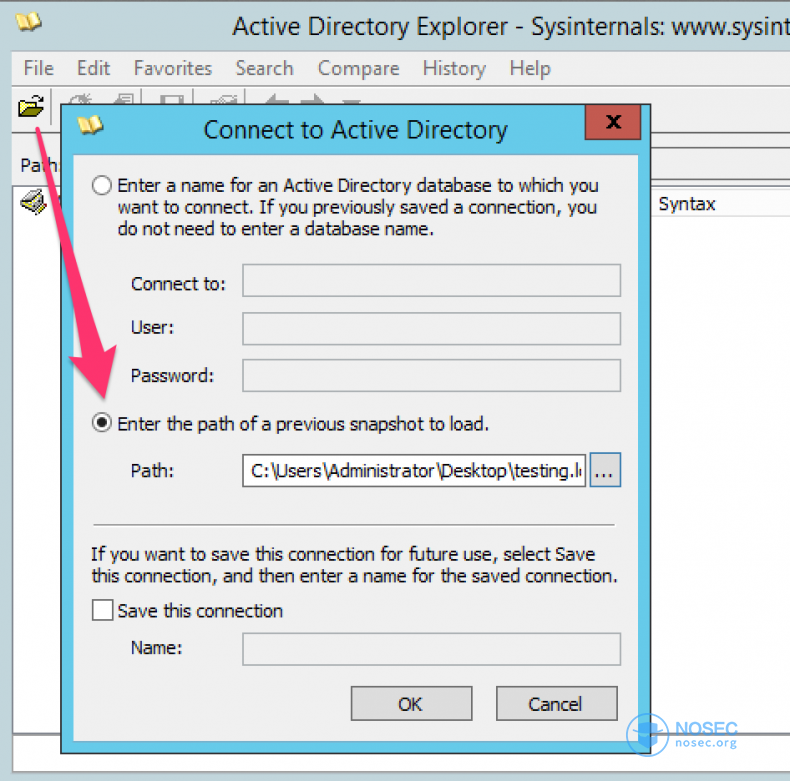
Task: Open the Favorites menu
Action: tap(173, 68)
